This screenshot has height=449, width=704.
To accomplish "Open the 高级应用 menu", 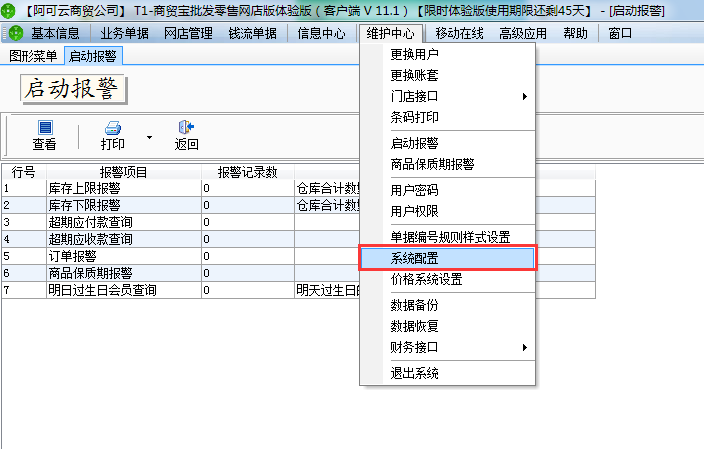I will [523, 33].
